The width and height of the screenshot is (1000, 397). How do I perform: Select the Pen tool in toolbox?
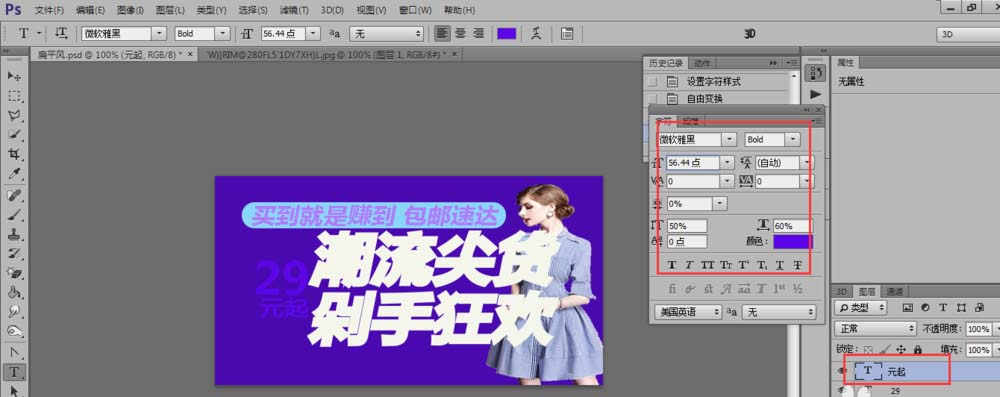click(14, 352)
